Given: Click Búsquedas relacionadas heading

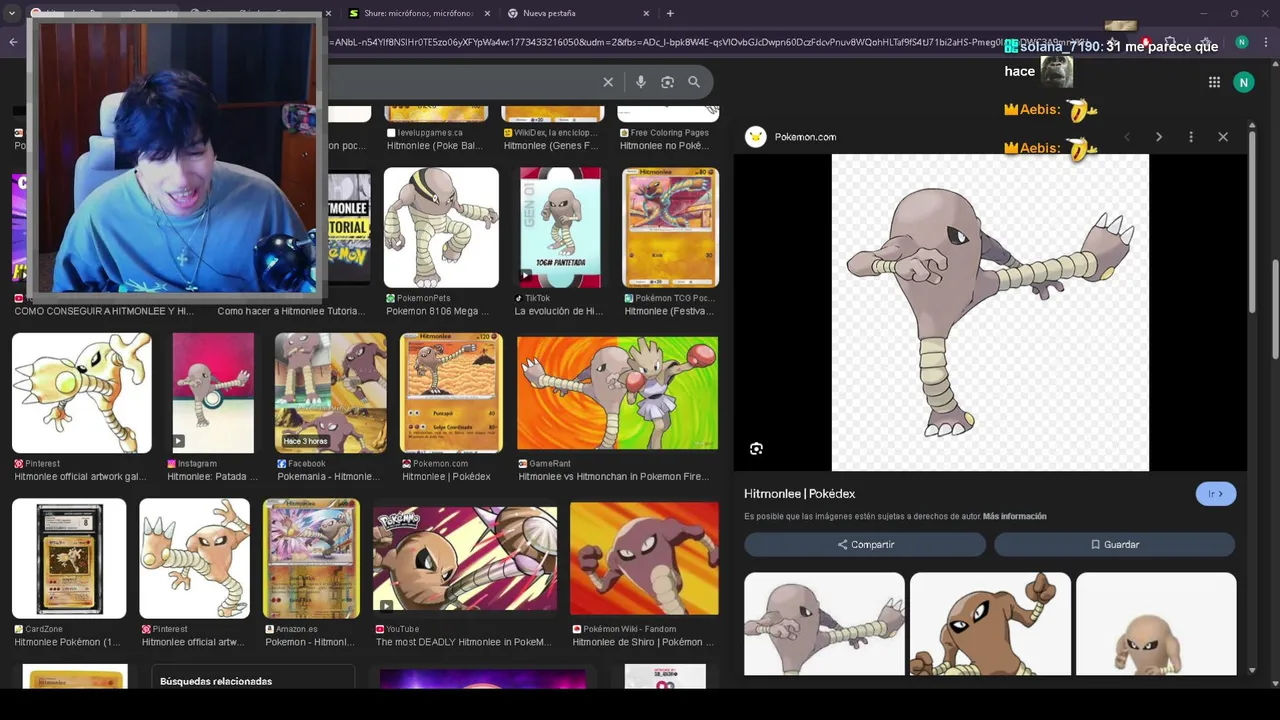Looking at the screenshot, I should 216,681.
